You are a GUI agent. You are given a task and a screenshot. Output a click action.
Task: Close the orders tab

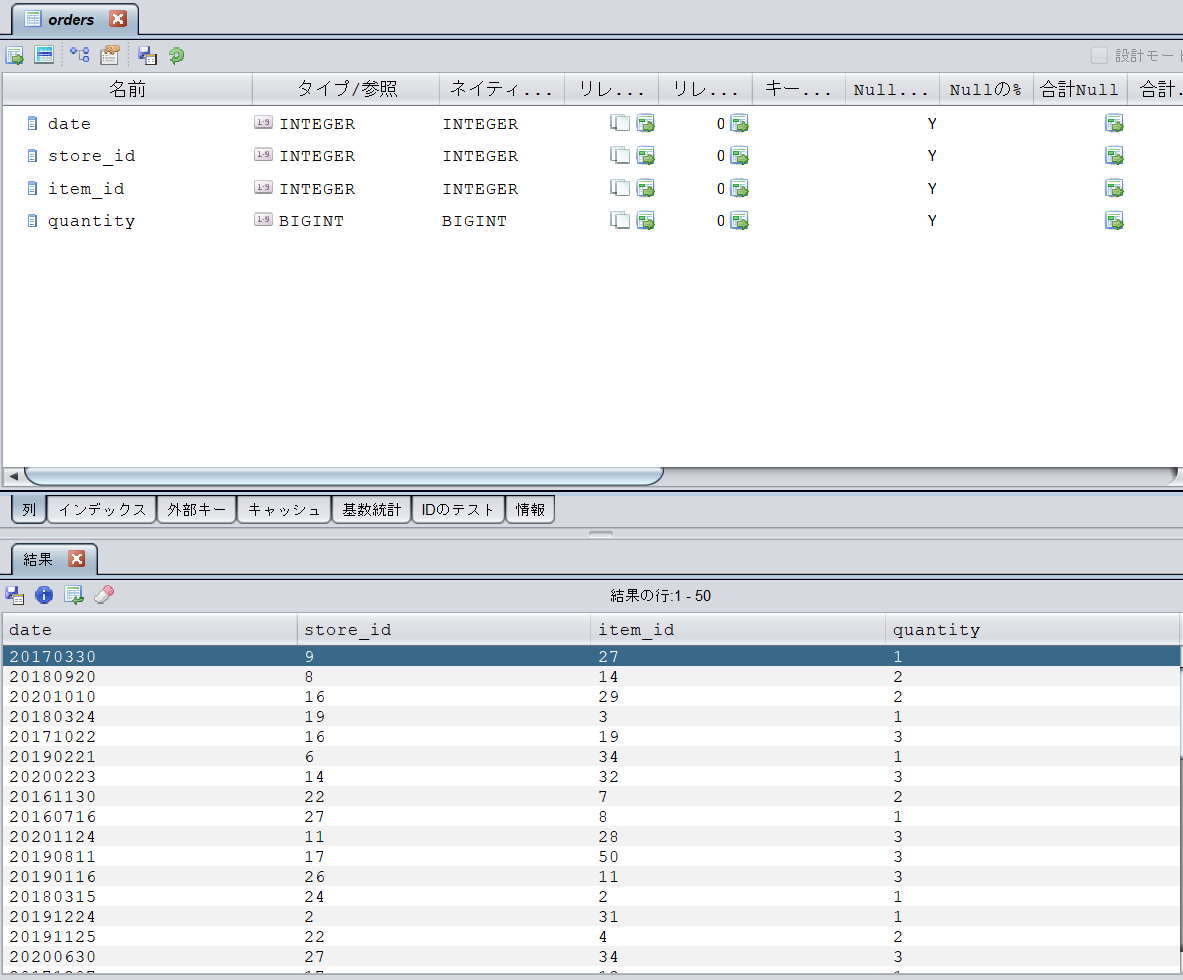click(118, 19)
